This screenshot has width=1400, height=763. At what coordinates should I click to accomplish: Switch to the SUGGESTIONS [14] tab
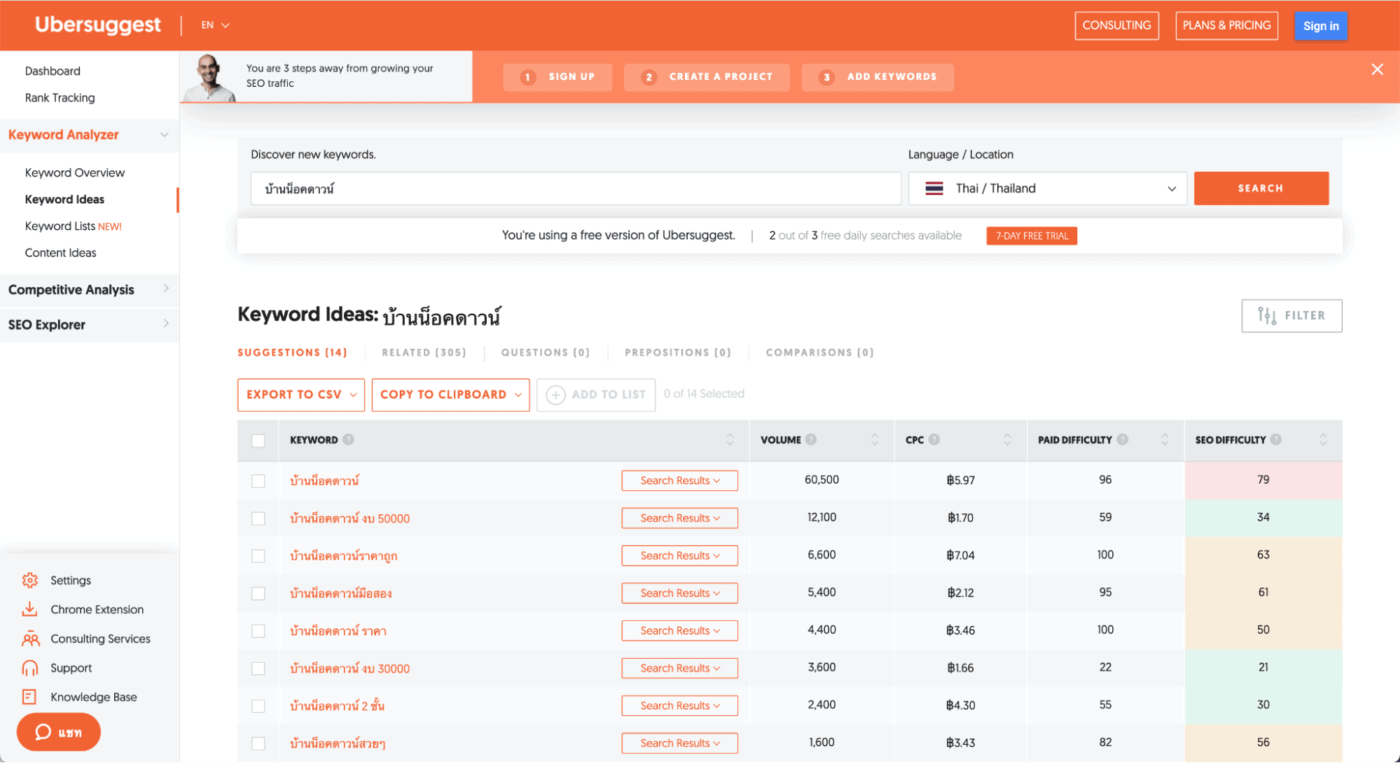(x=292, y=353)
